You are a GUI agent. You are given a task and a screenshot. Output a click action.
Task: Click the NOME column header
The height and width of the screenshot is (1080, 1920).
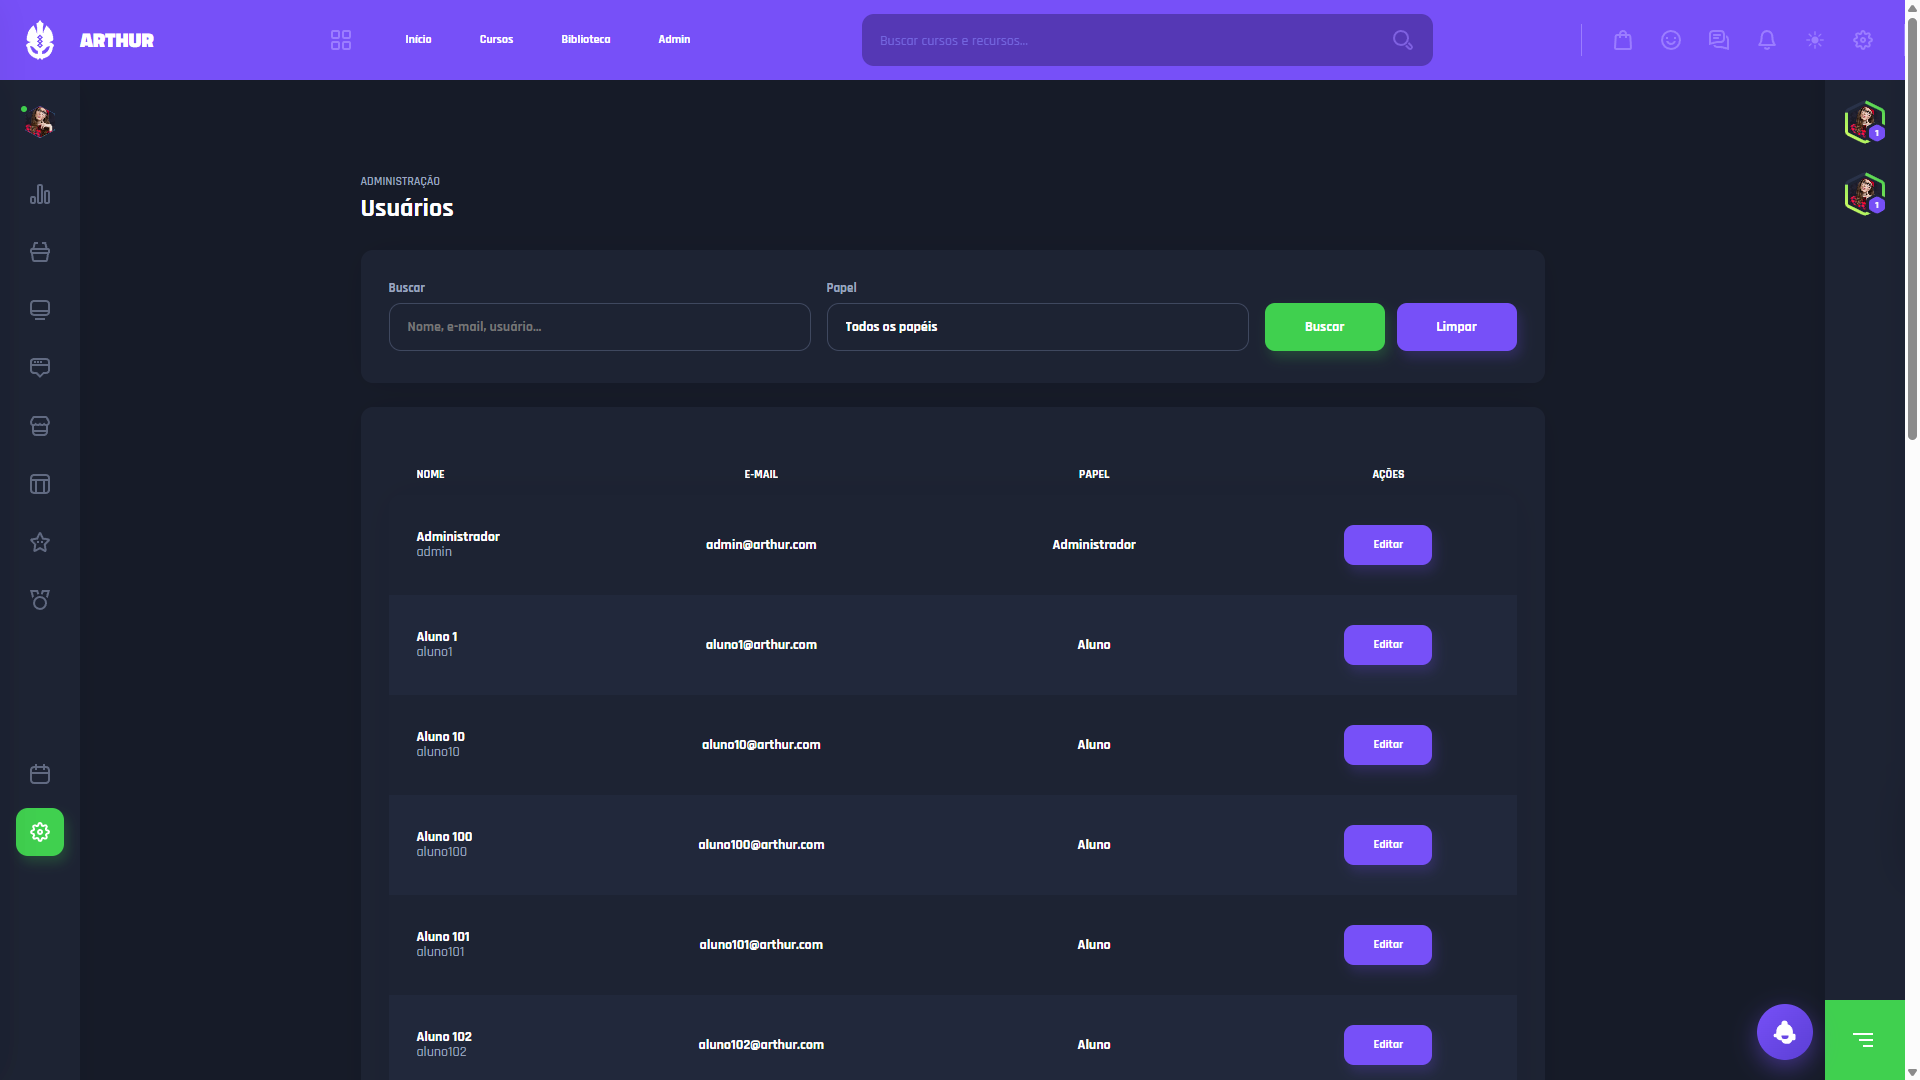coord(430,474)
